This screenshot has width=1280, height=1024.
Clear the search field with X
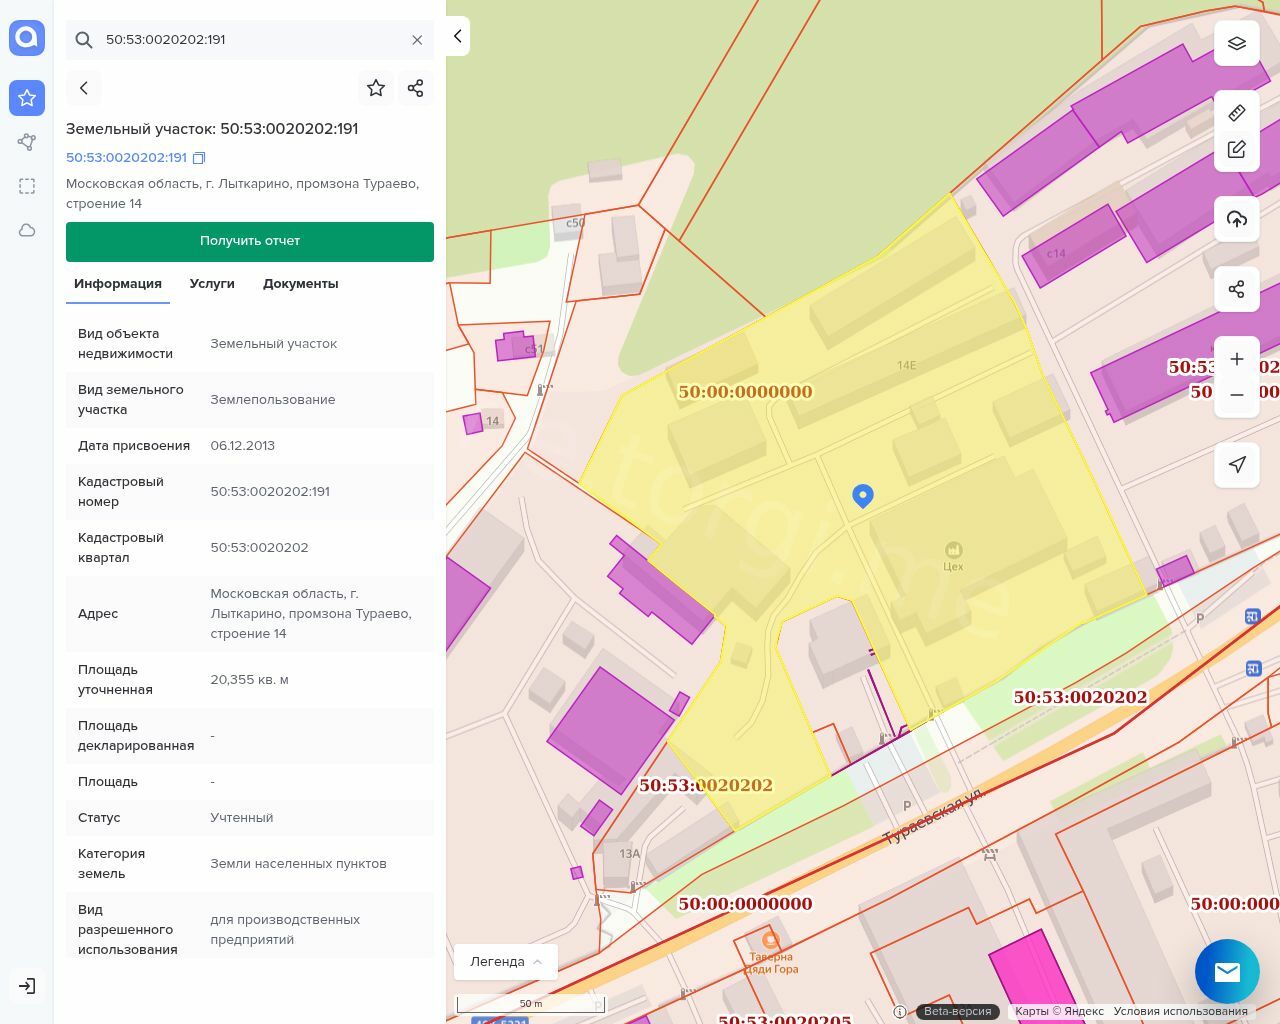(417, 40)
